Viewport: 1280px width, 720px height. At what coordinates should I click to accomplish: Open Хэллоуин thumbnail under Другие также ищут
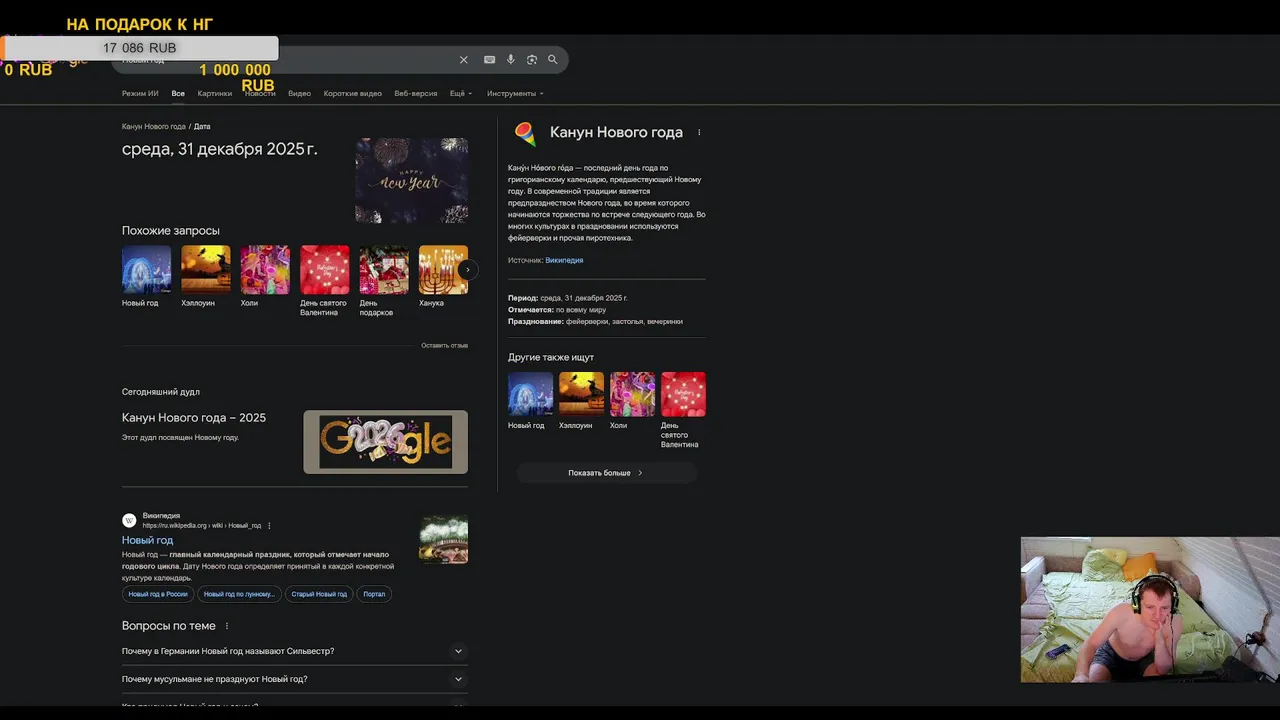[x=581, y=394]
